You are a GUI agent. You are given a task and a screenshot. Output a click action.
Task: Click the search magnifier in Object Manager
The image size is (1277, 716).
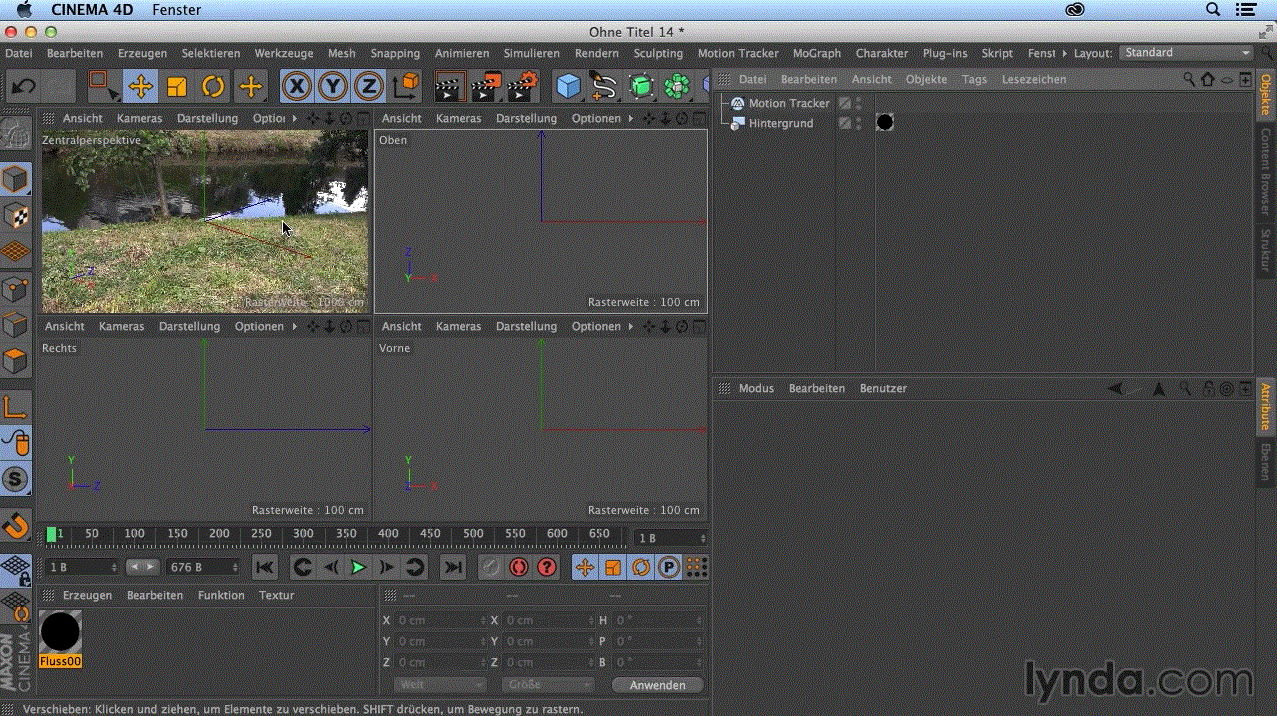pos(1189,79)
